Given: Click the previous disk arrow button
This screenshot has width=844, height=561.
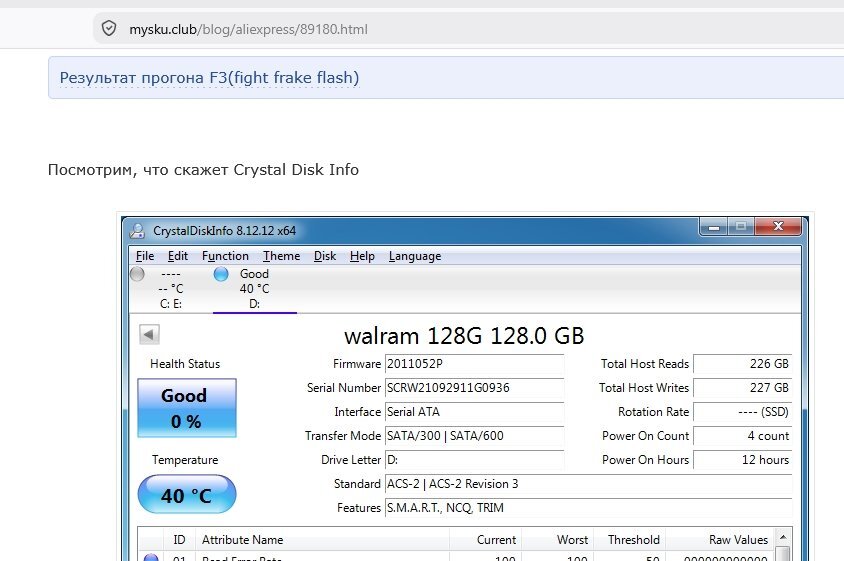Looking at the screenshot, I should pyautogui.click(x=149, y=334).
